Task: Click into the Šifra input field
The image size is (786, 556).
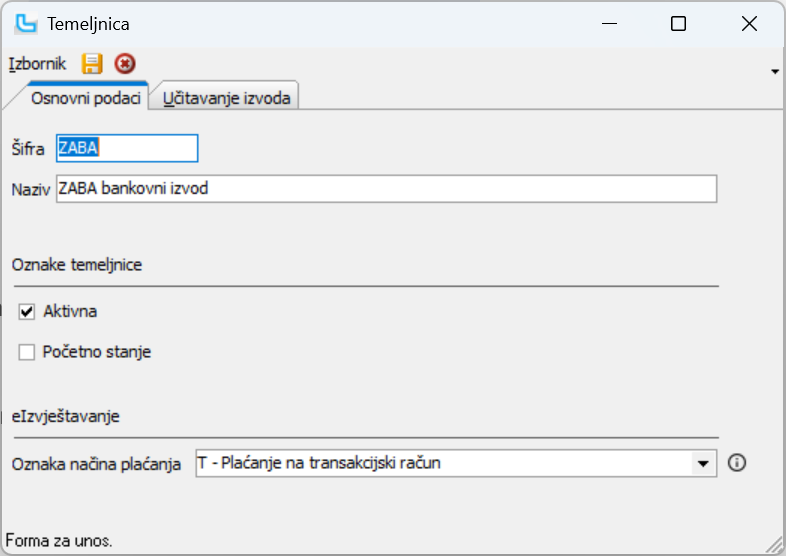Action: [127, 148]
